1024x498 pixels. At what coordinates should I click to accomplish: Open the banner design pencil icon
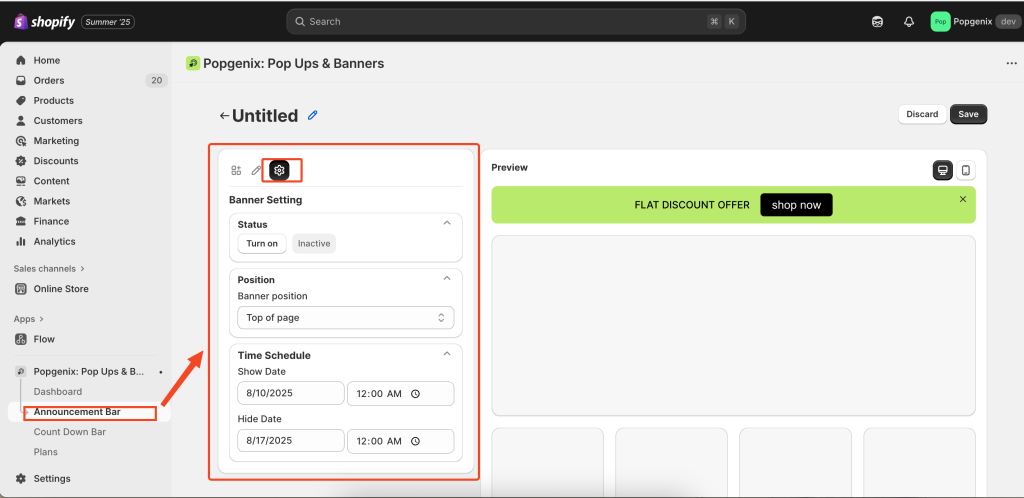pos(257,170)
